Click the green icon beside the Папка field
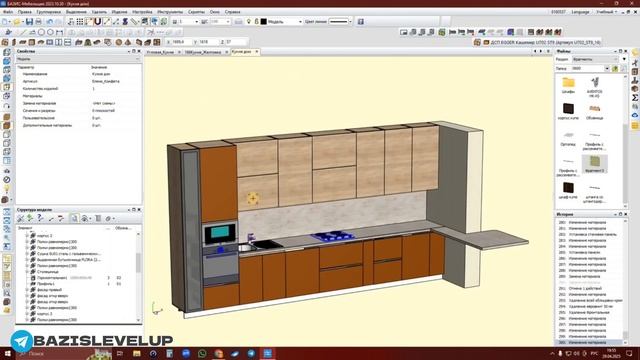 615,69
